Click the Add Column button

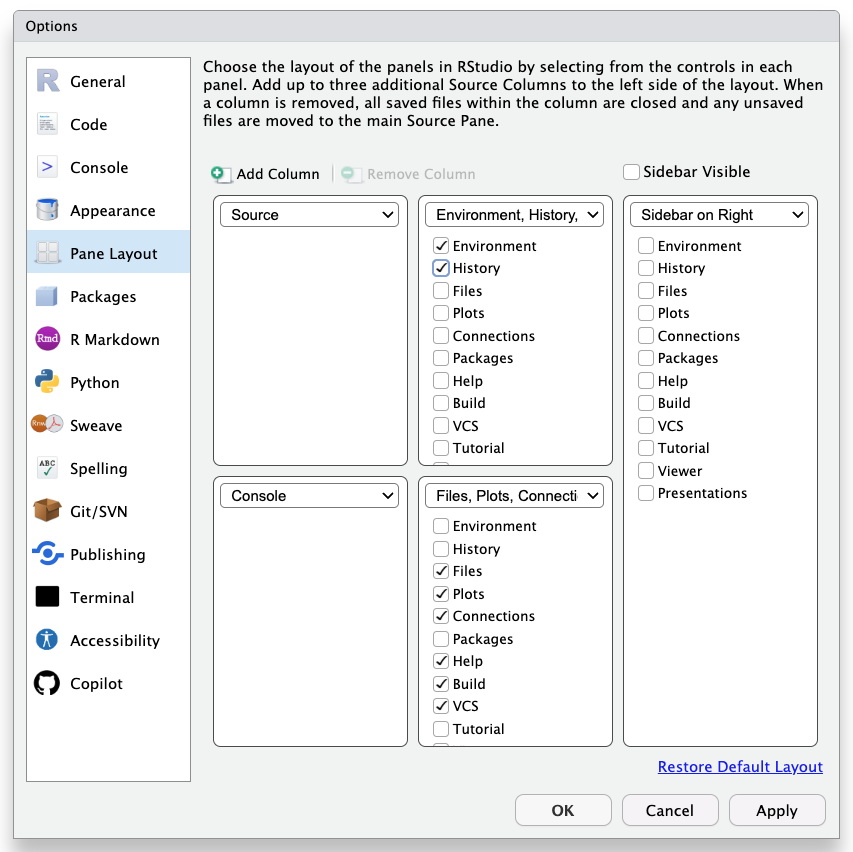266,174
